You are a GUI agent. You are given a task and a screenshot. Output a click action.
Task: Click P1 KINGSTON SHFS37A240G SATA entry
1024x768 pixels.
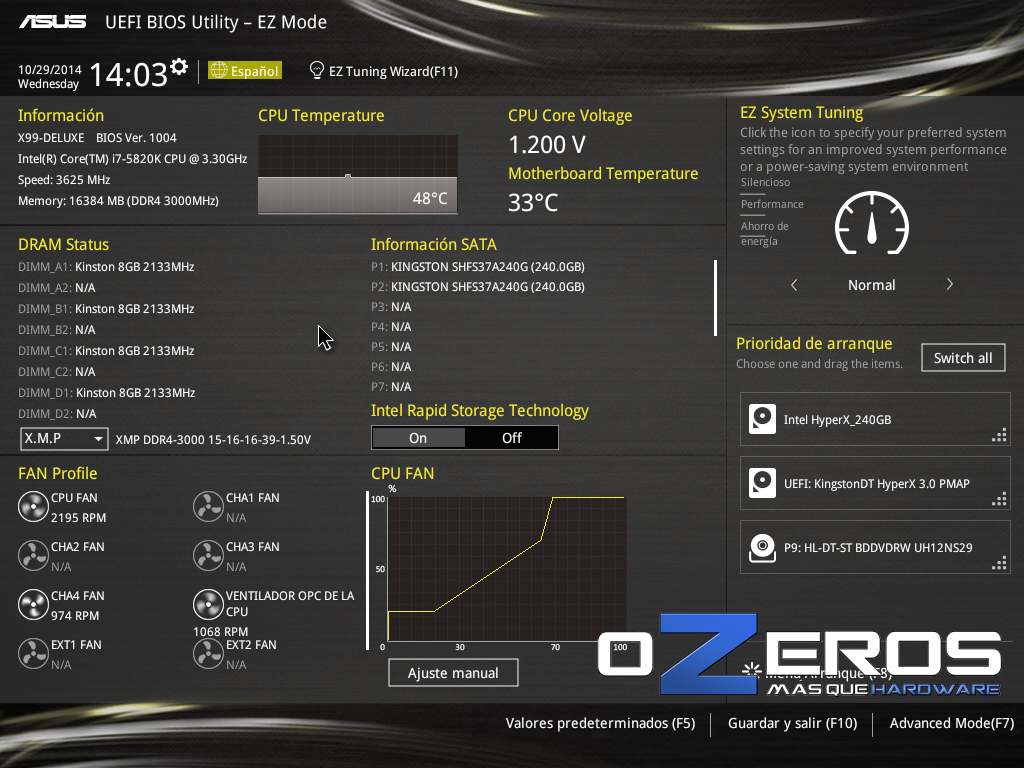(478, 266)
